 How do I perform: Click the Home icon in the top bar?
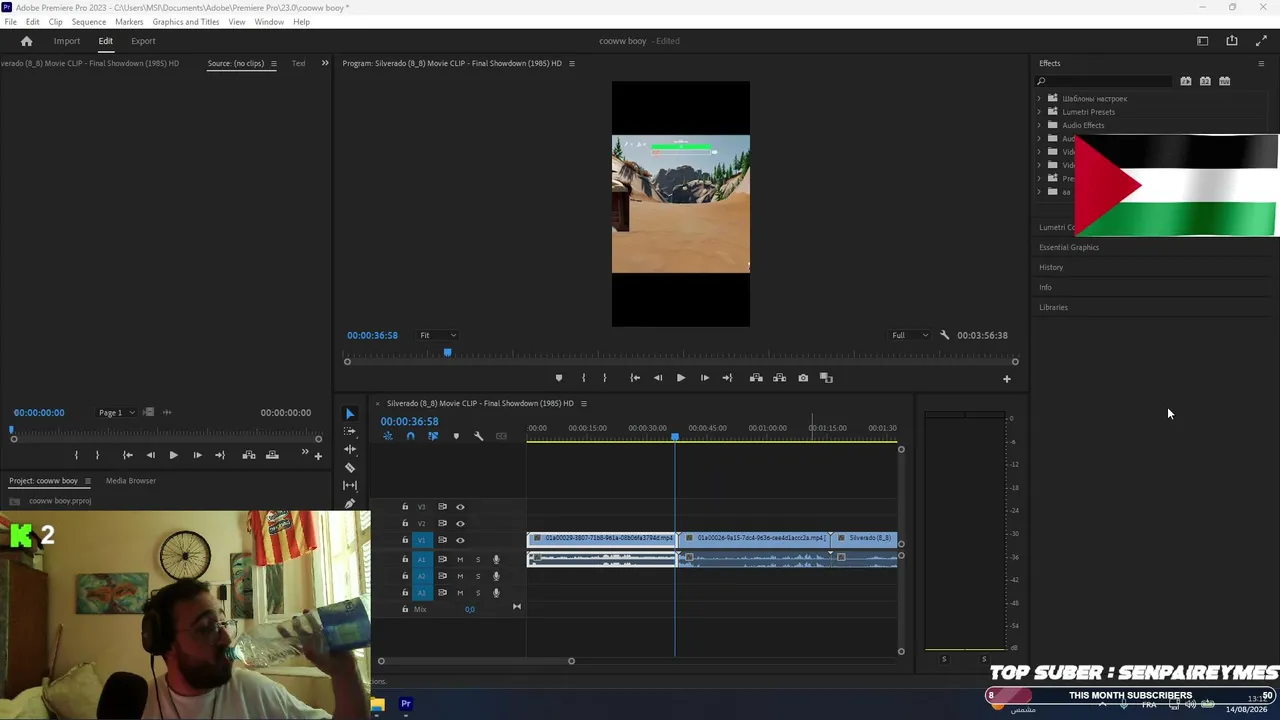coord(27,41)
